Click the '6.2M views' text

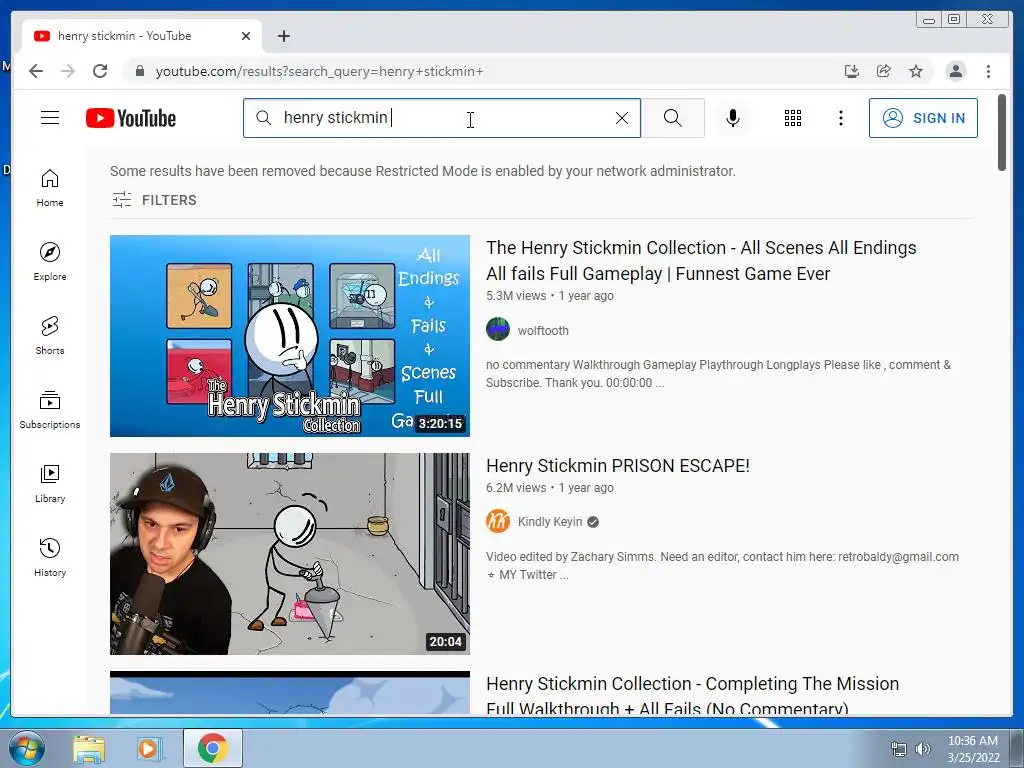(516, 488)
